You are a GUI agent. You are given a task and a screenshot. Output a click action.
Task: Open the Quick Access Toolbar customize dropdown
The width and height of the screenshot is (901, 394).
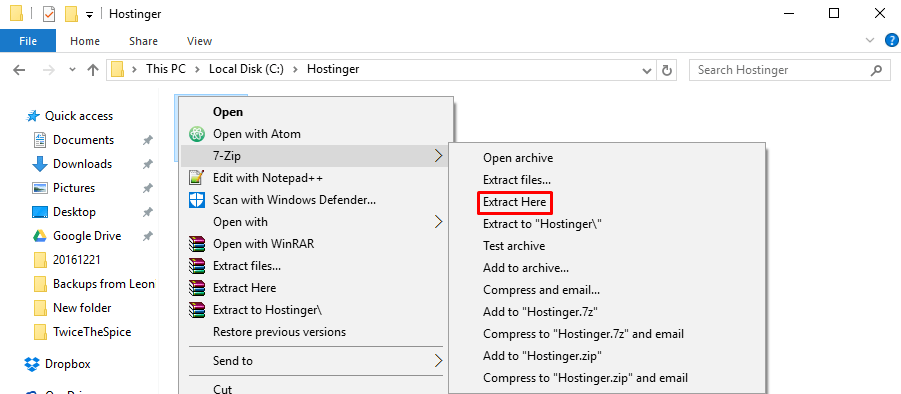(x=89, y=14)
